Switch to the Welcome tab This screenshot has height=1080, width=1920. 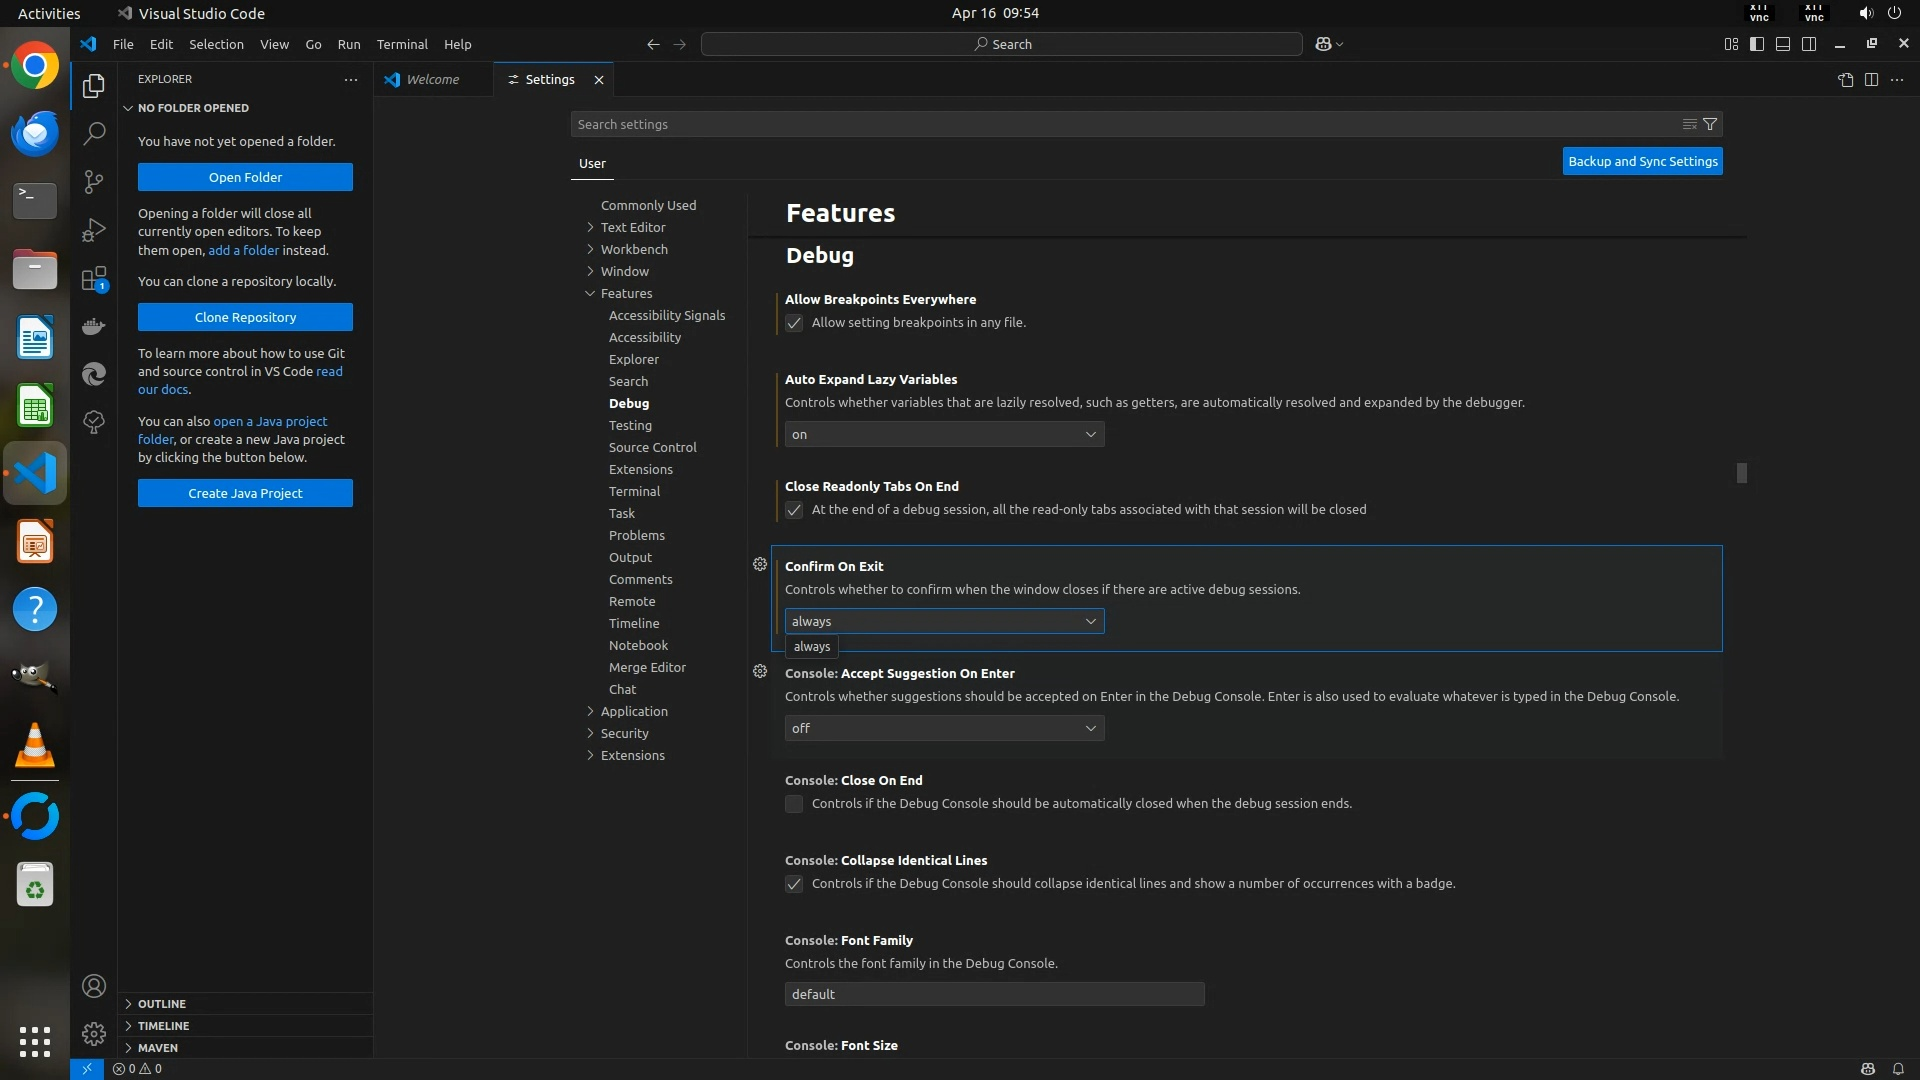[432, 80]
